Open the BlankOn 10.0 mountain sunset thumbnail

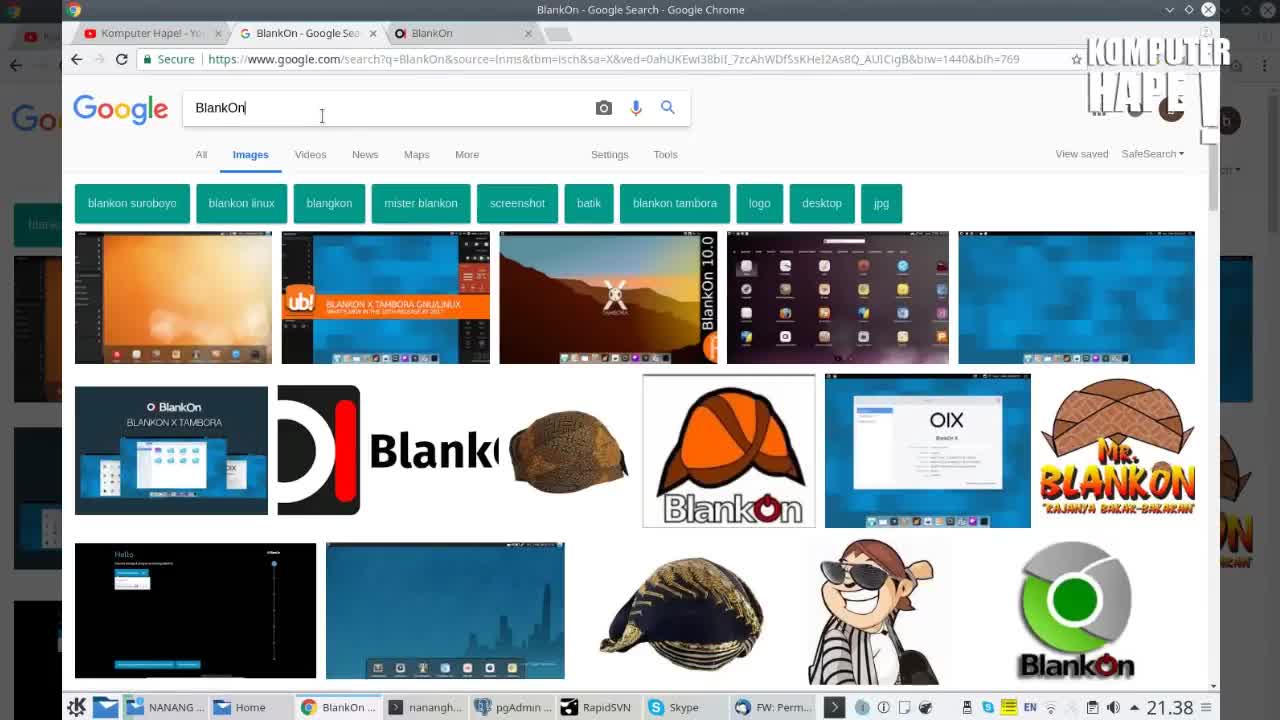pyautogui.click(x=608, y=298)
